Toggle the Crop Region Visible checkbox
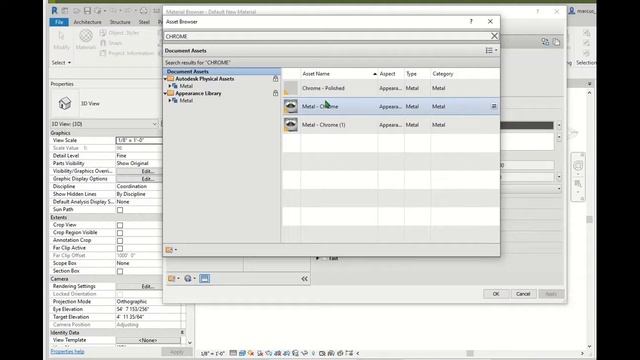Viewport: 640px width, 360px height. 120,233
